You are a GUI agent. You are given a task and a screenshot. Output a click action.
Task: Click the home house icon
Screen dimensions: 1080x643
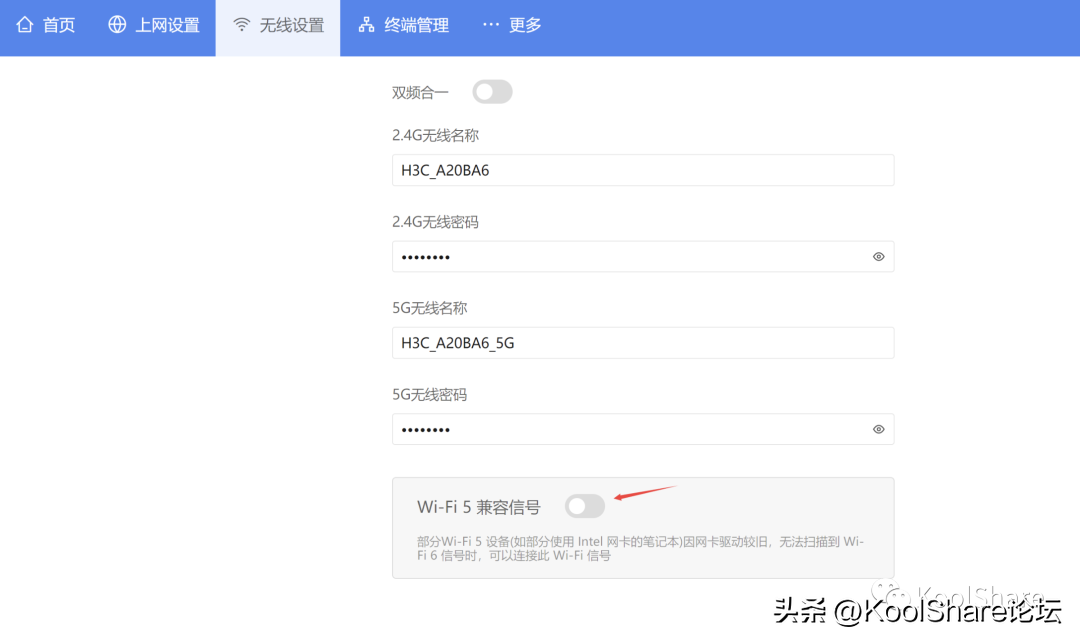[x=25, y=25]
